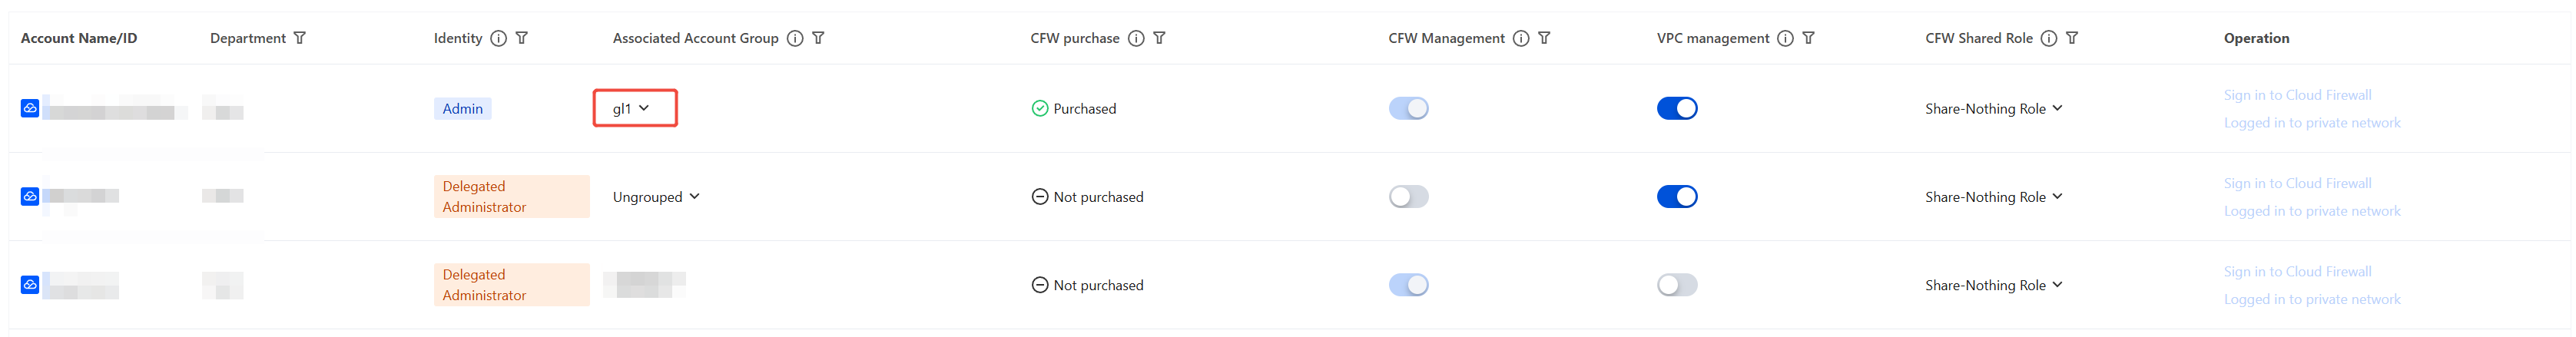Image resolution: width=2576 pixels, height=337 pixels.
Task: Click the Admin identity tag
Action: [462, 108]
